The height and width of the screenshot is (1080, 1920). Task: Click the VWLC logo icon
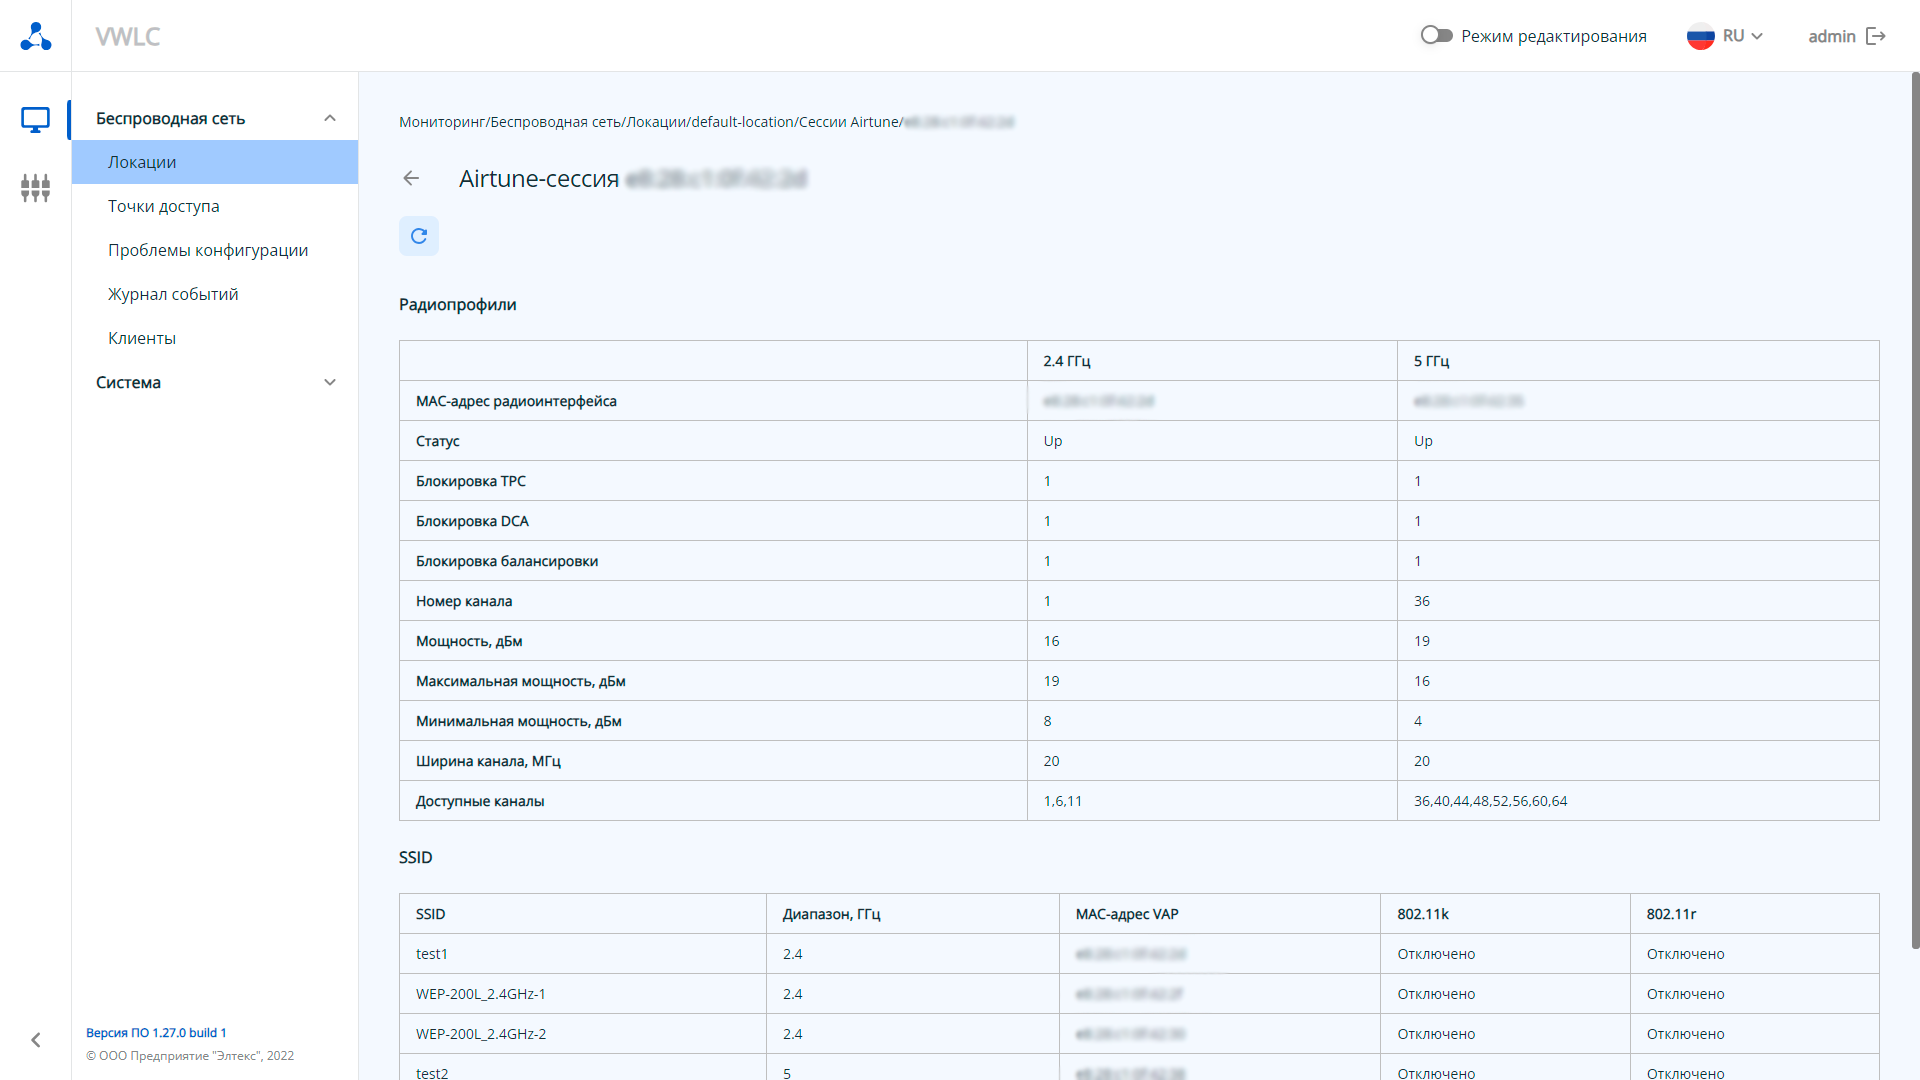36,36
